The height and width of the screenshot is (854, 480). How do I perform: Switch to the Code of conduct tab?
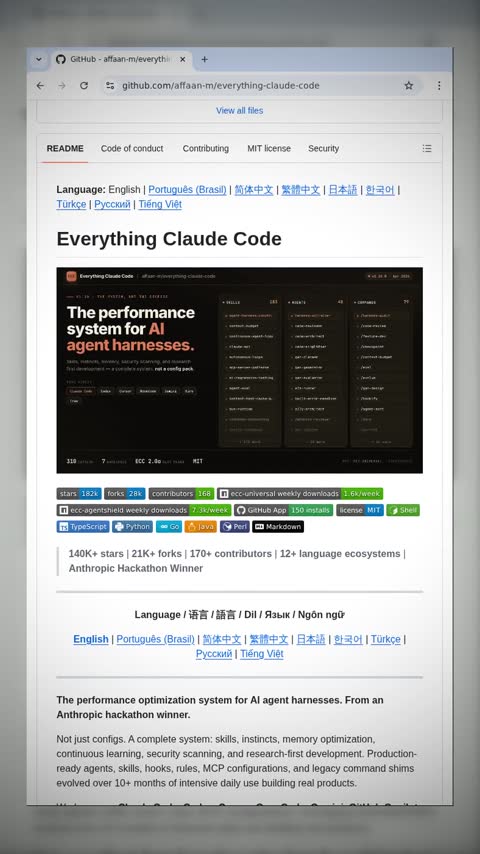coord(132,148)
